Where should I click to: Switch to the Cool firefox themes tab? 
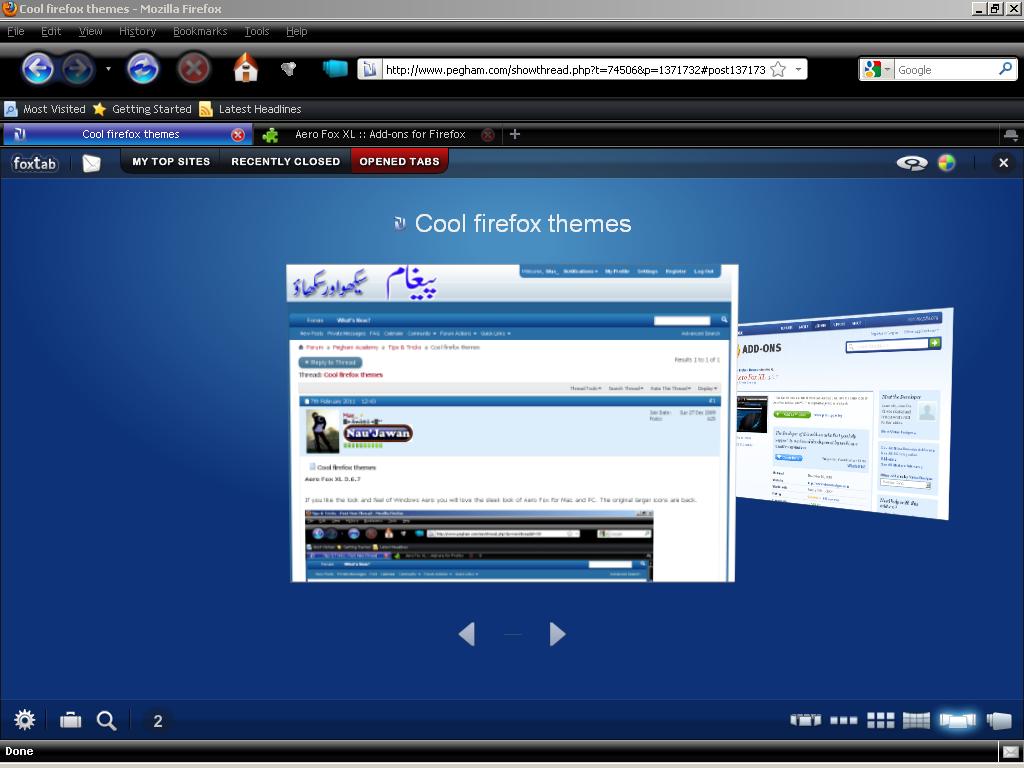pyautogui.click(x=127, y=135)
